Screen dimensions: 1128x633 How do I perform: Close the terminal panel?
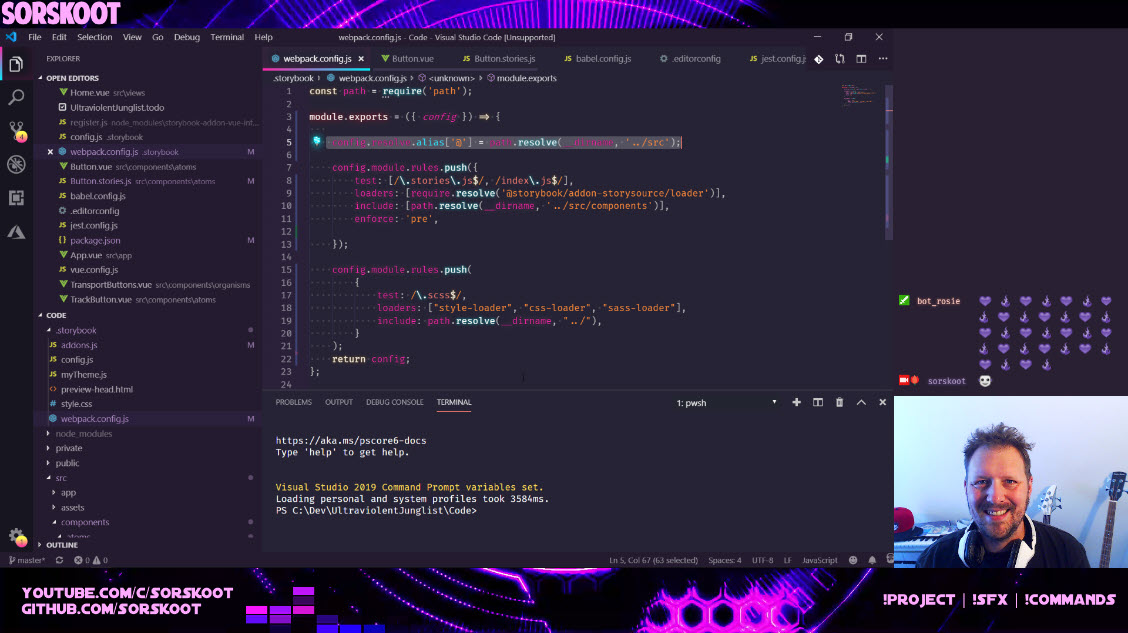click(x=883, y=402)
